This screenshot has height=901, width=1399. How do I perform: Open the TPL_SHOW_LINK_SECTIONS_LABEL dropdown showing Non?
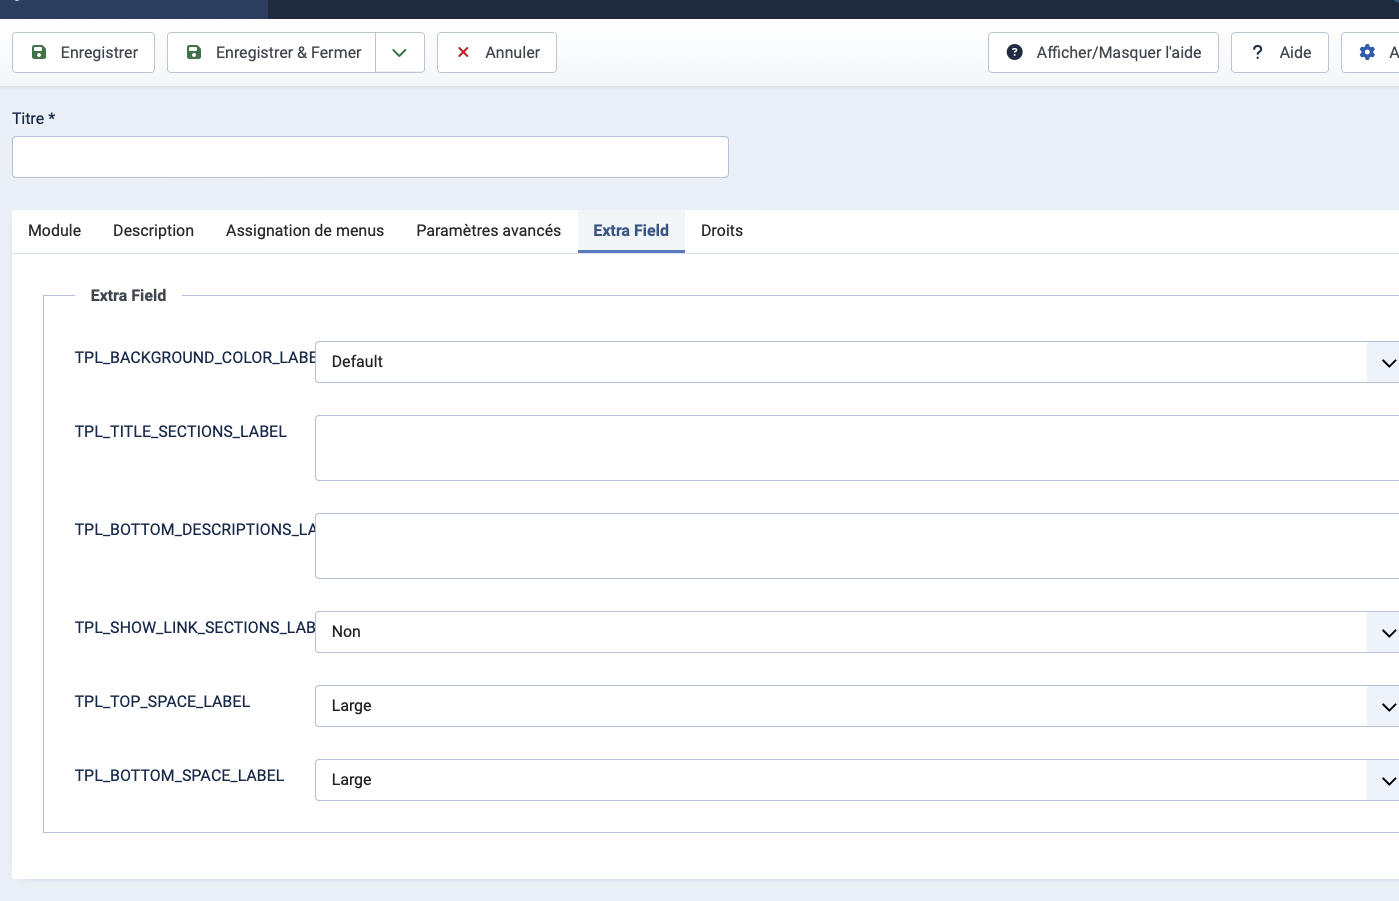(857, 632)
